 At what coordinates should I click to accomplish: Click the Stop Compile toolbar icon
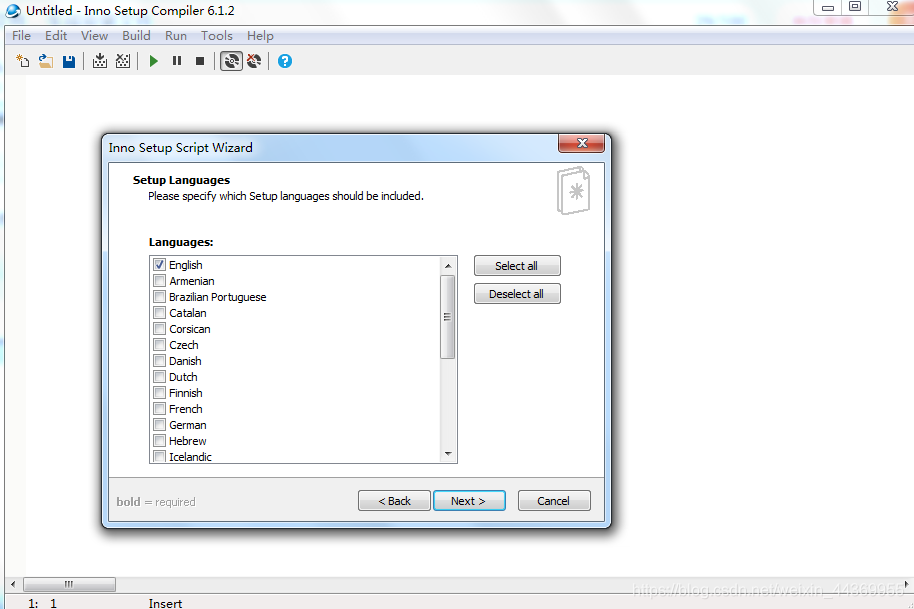123,61
